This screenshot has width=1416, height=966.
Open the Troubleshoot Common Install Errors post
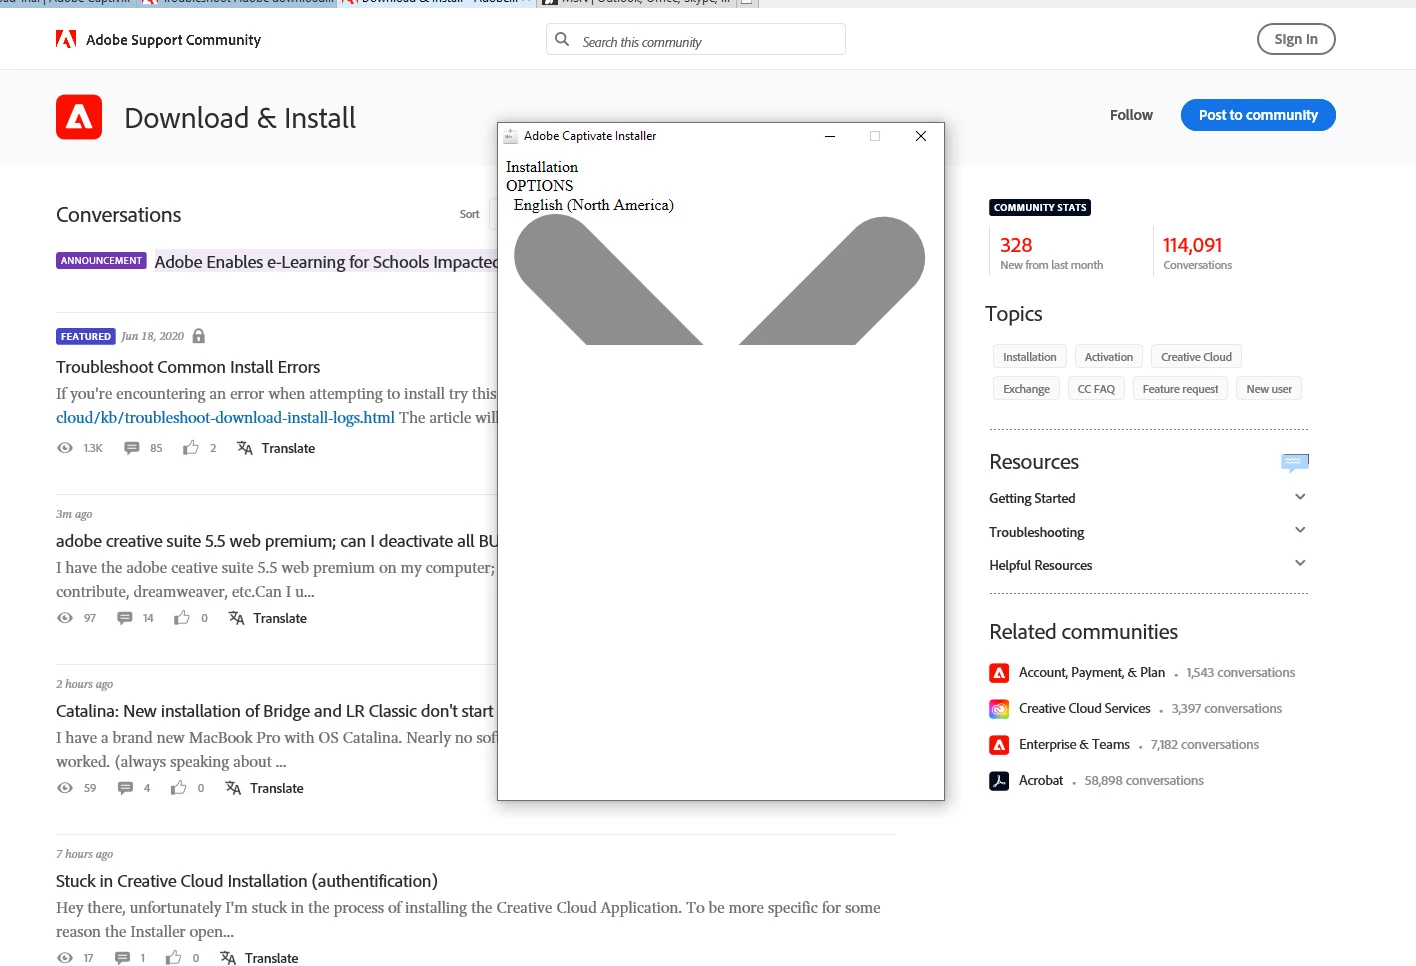tap(188, 367)
